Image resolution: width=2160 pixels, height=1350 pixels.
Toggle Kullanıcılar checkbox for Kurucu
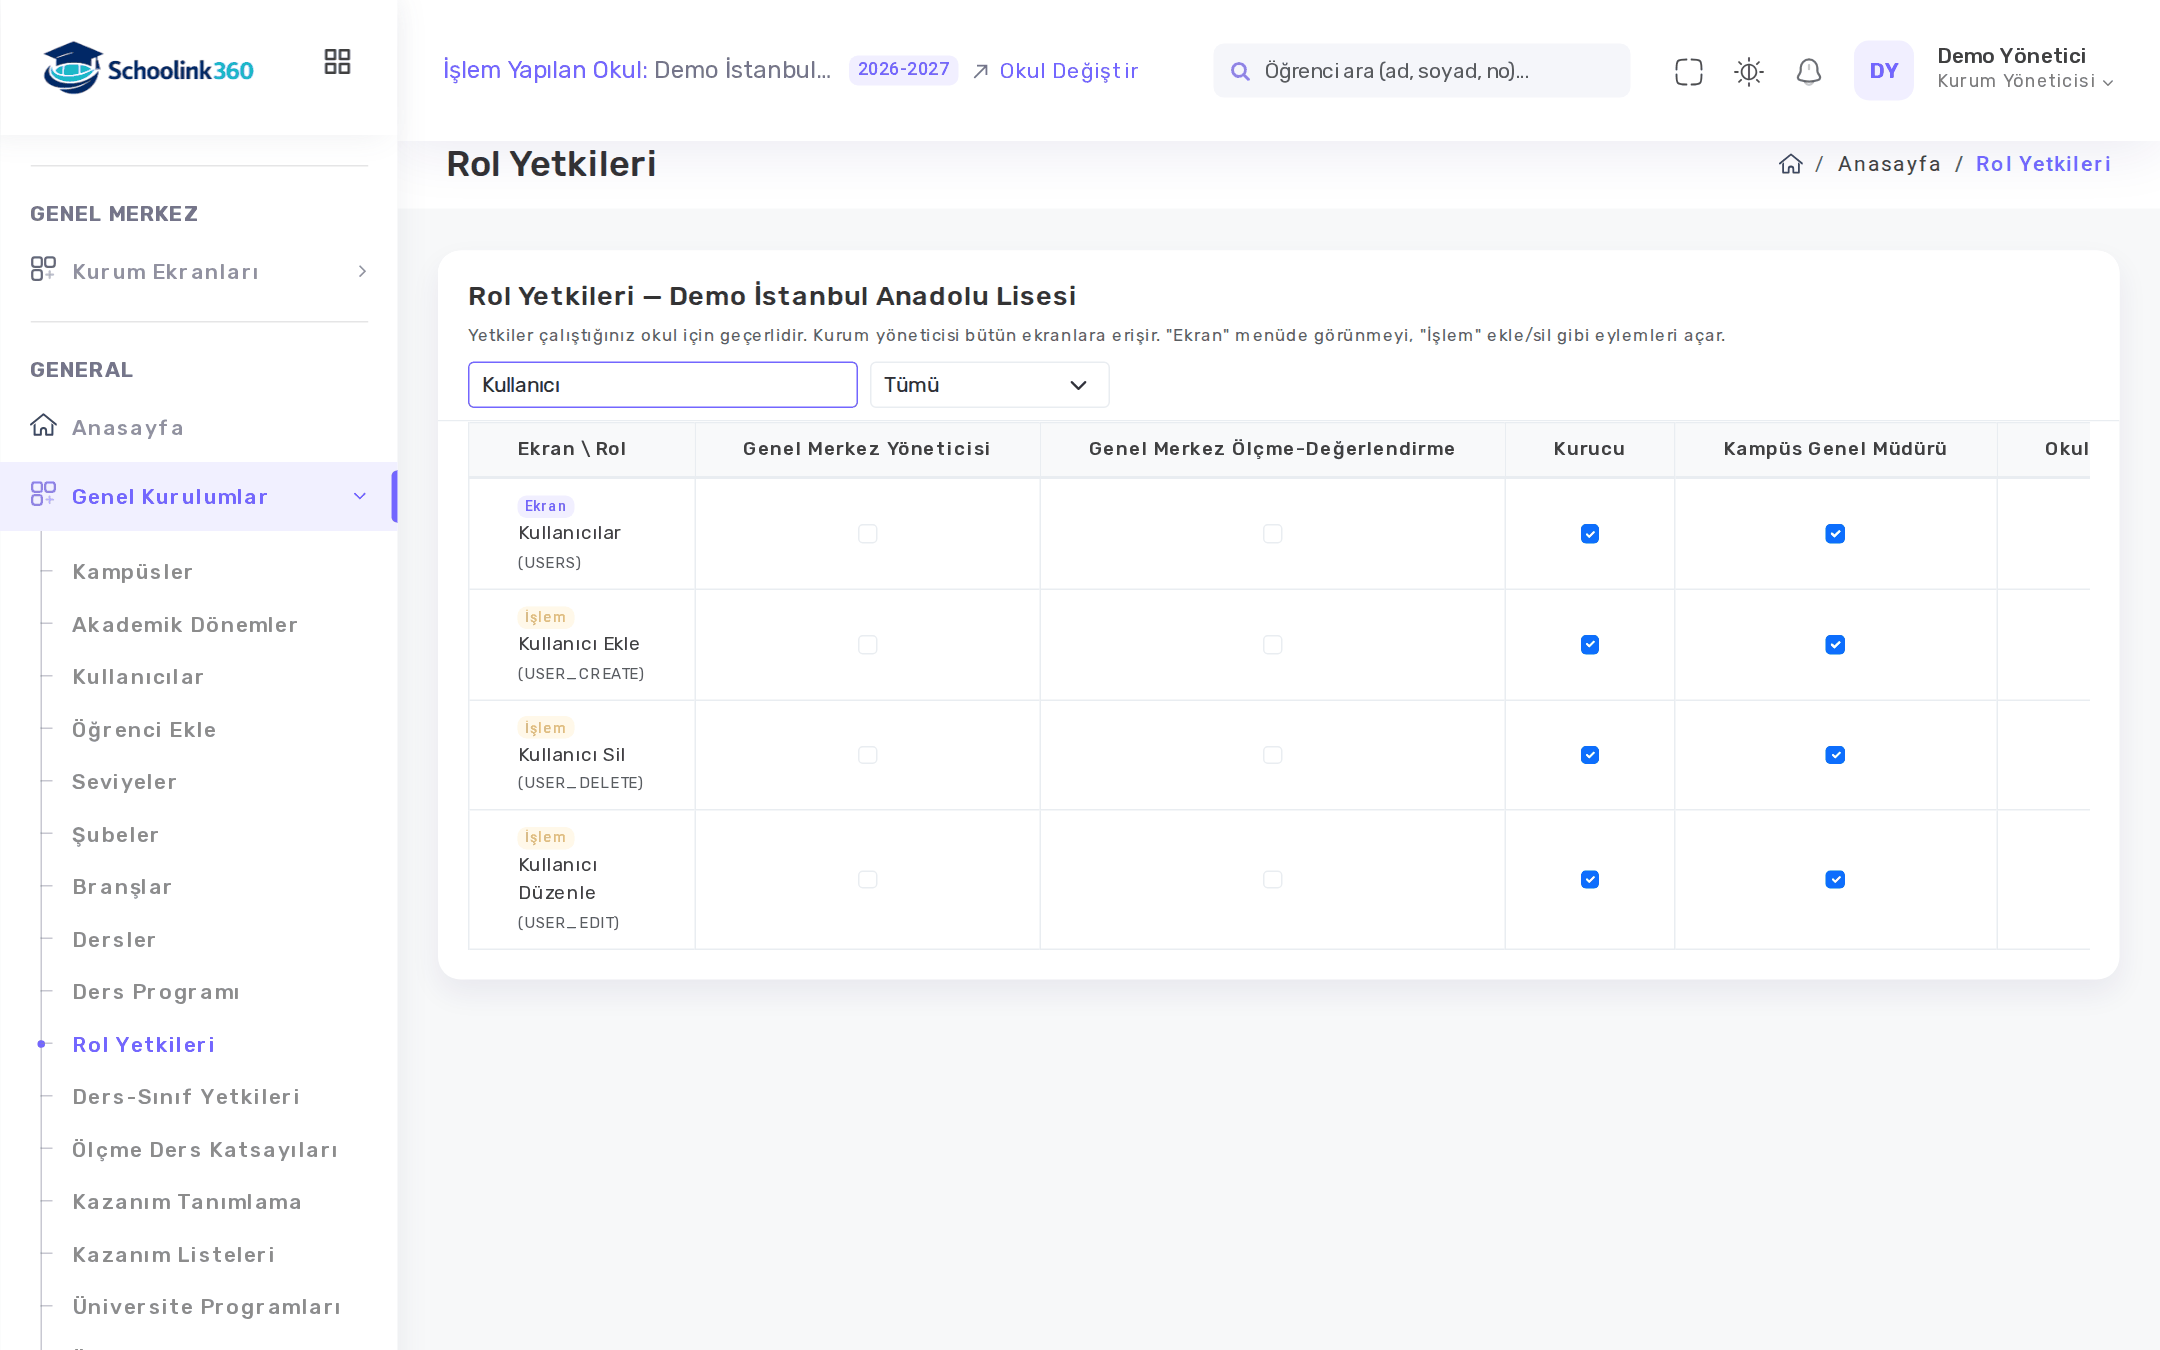click(x=1589, y=534)
